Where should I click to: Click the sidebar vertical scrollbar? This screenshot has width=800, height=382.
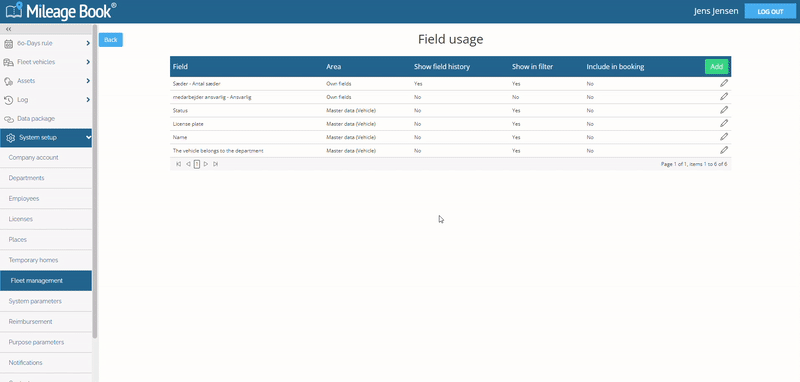click(95, 181)
